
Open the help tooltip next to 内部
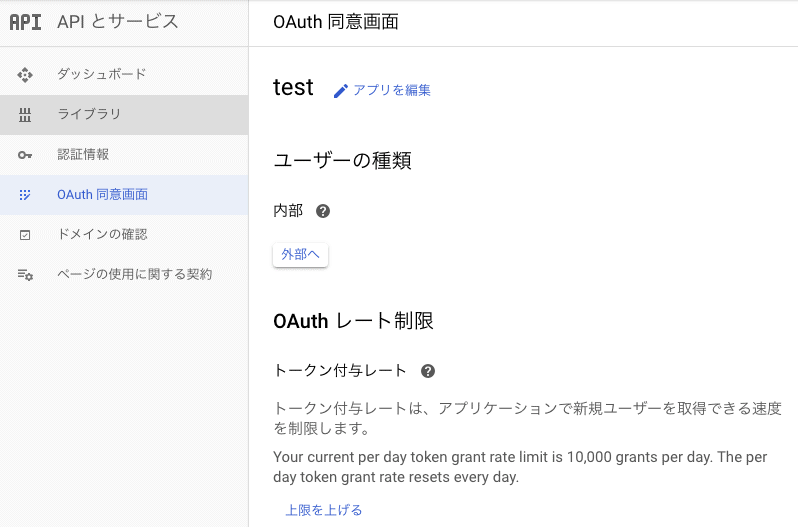(323, 211)
